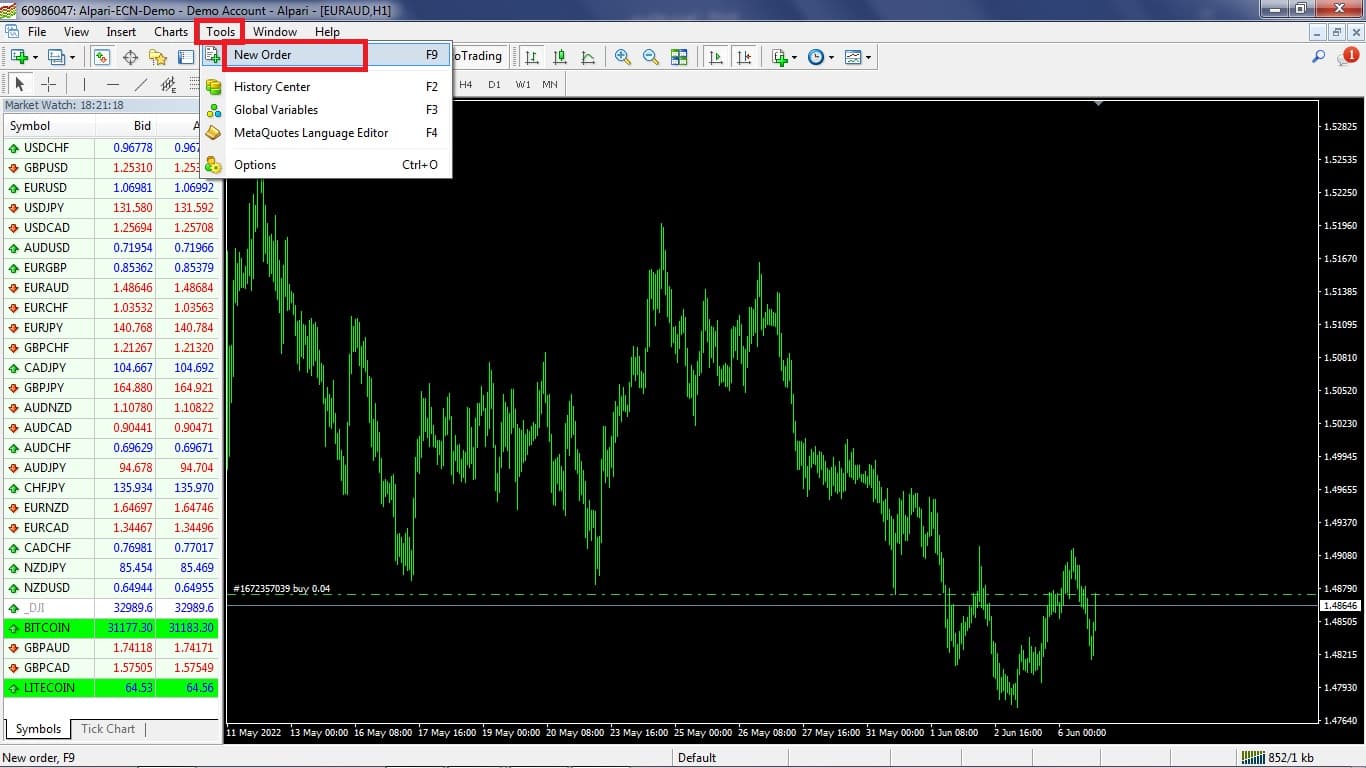
Task: Switch to the Symbols tab
Action: coord(38,729)
